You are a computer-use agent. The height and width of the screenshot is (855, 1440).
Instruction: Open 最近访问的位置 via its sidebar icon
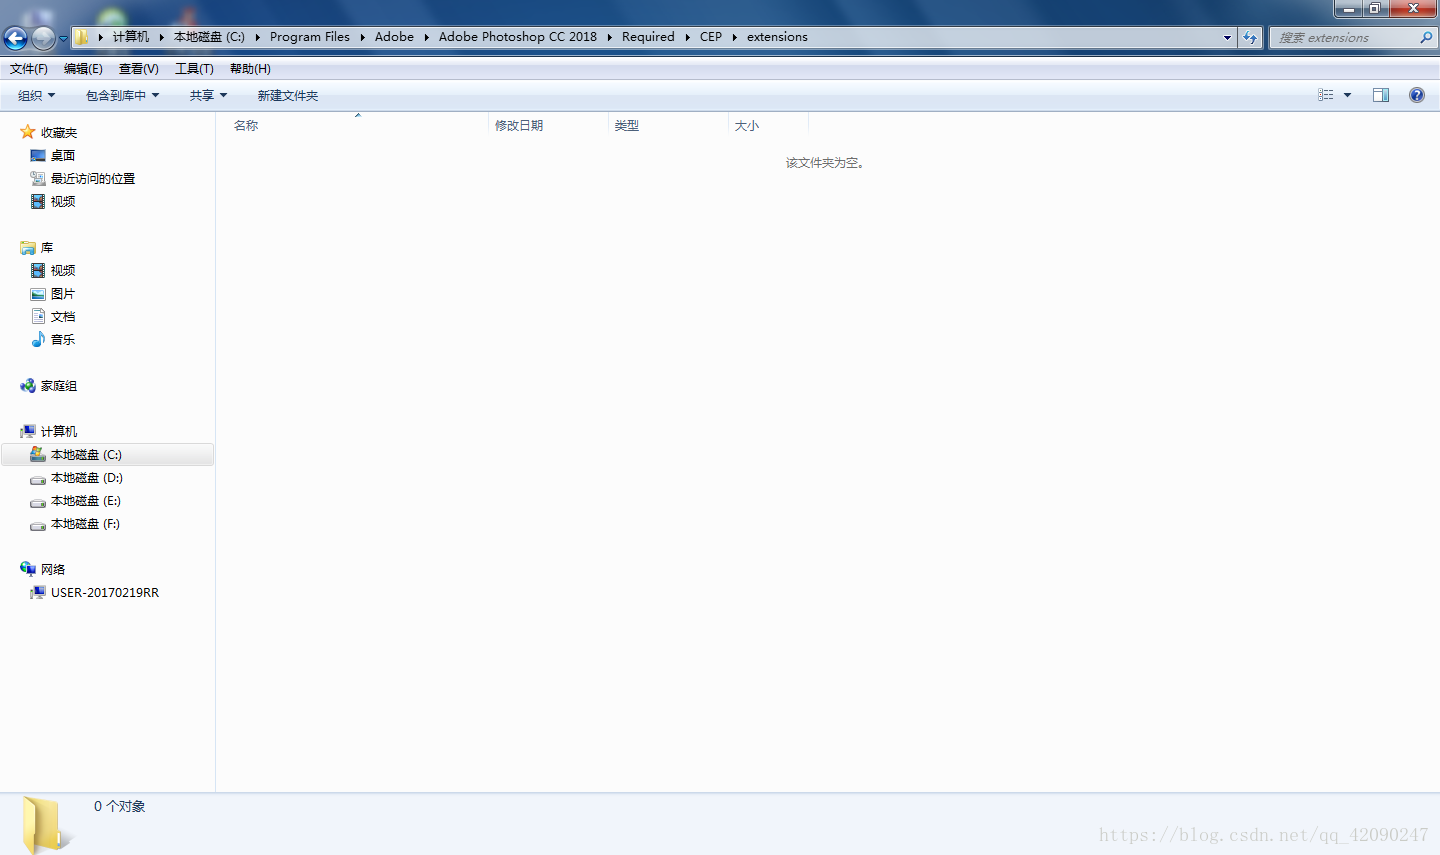[38, 178]
